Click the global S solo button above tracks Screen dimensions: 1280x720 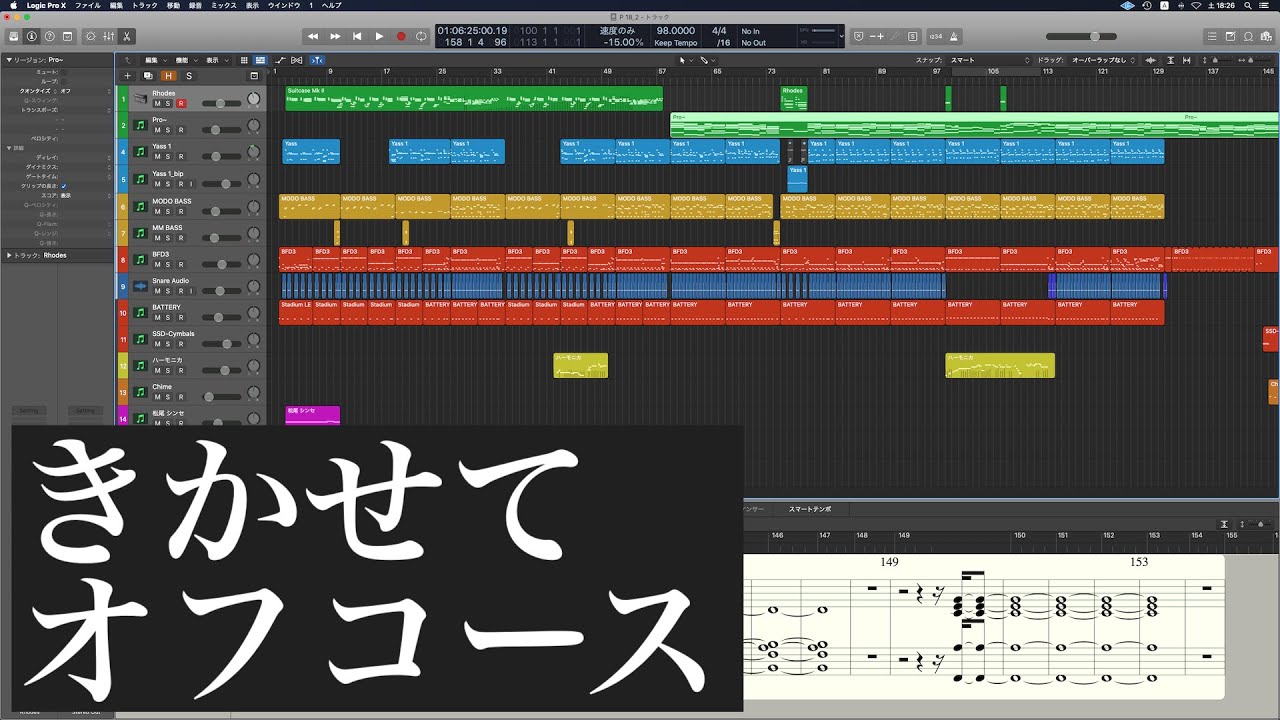pos(189,76)
